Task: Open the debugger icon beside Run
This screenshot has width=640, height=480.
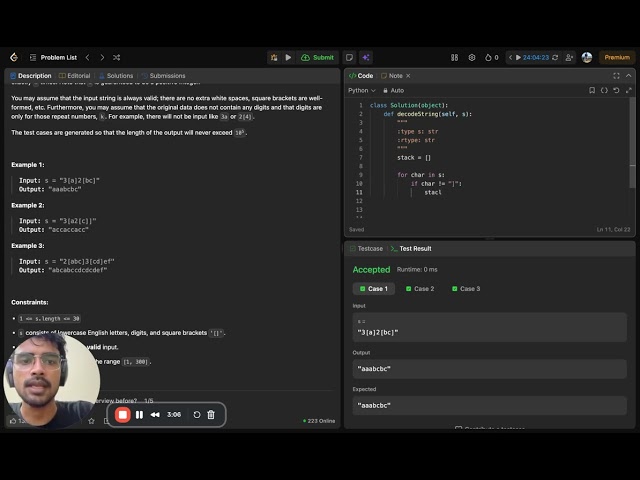Action: pos(274,58)
